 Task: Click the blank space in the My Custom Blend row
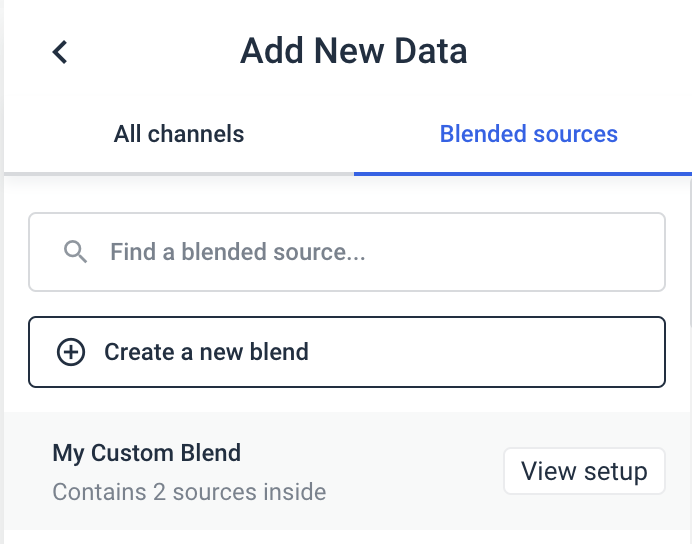coord(410,471)
